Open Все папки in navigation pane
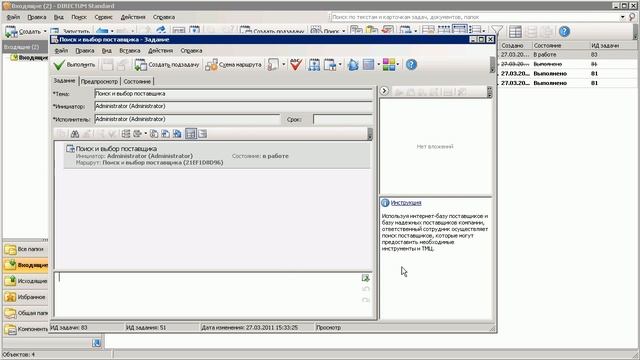Image resolution: width=640 pixels, height=360 pixels. coord(26,249)
